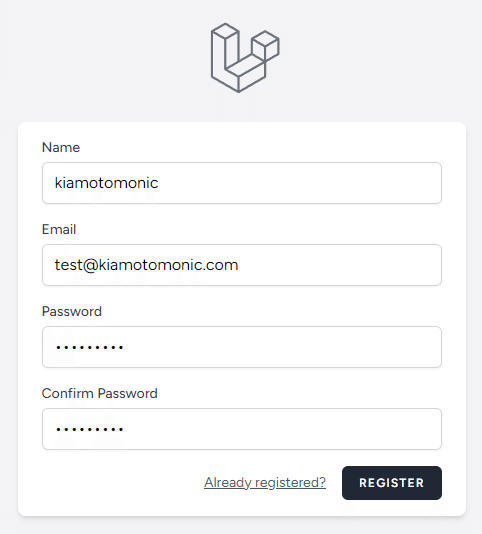Click the Name field label
The image size is (482, 534).
pos(61,147)
